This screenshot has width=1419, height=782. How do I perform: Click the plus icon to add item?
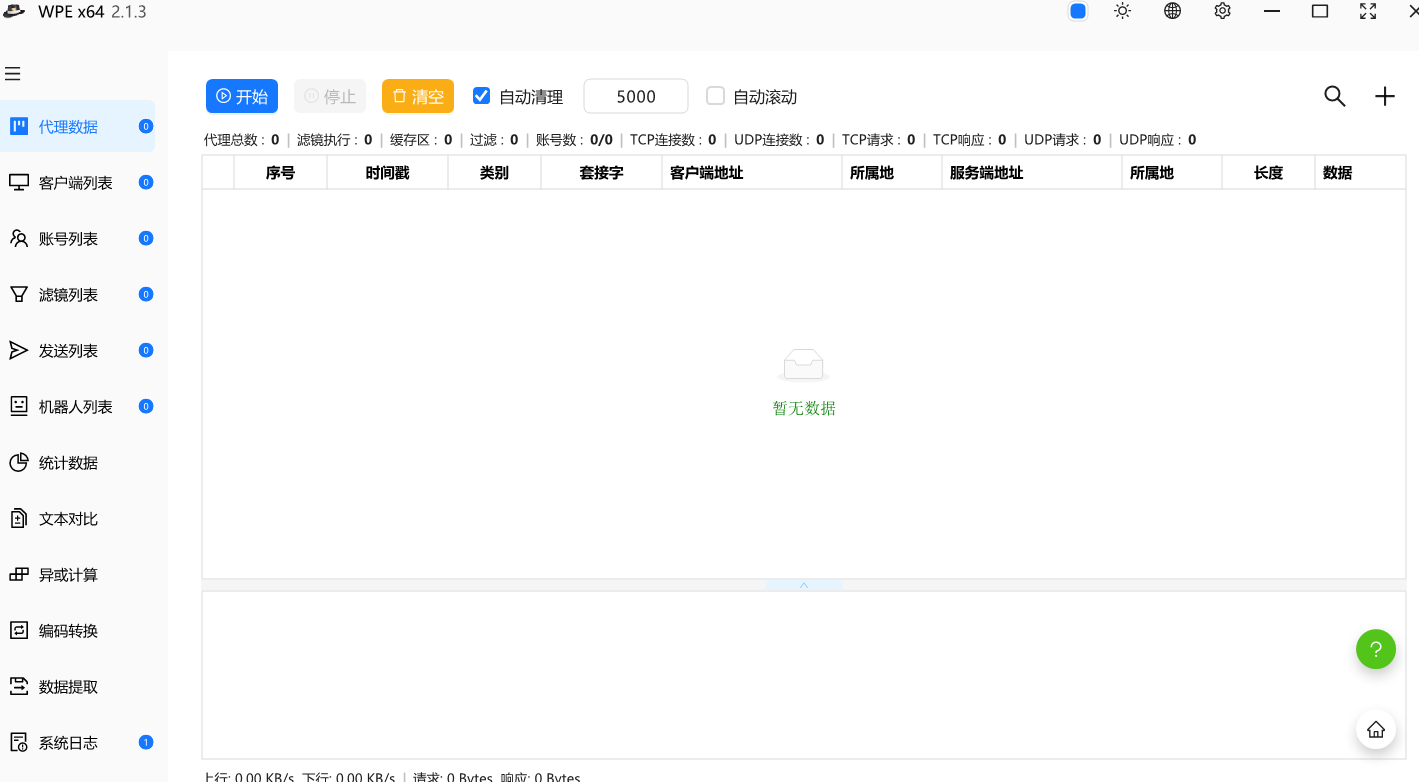(x=1384, y=96)
